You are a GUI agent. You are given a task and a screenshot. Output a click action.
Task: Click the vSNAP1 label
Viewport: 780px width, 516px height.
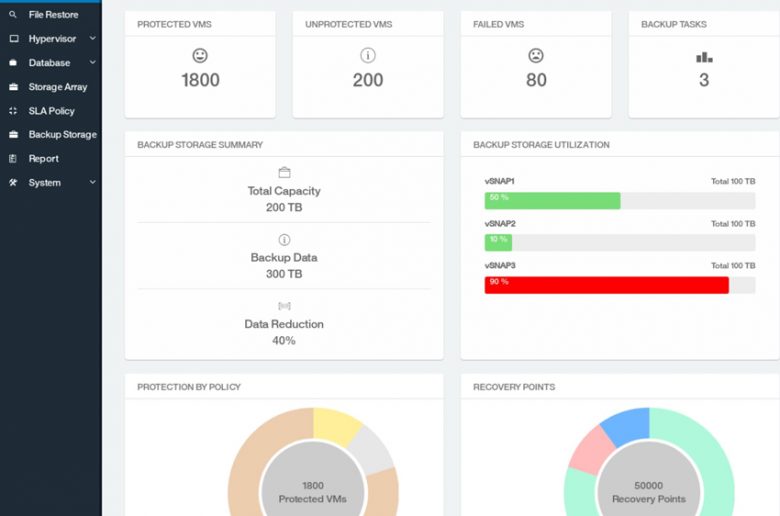click(x=499, y=181)
